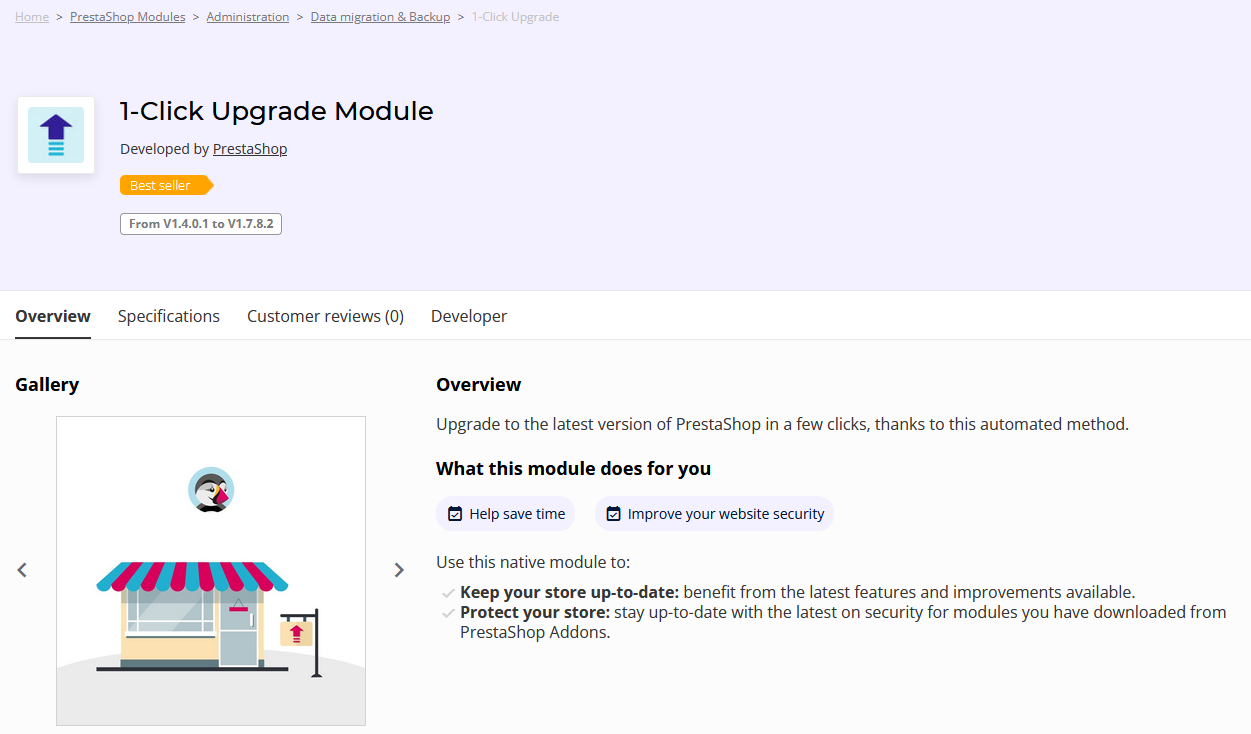Go to the Home breadcrumb link
Viewport: 1251px width, 734px height.
point(32,17)
